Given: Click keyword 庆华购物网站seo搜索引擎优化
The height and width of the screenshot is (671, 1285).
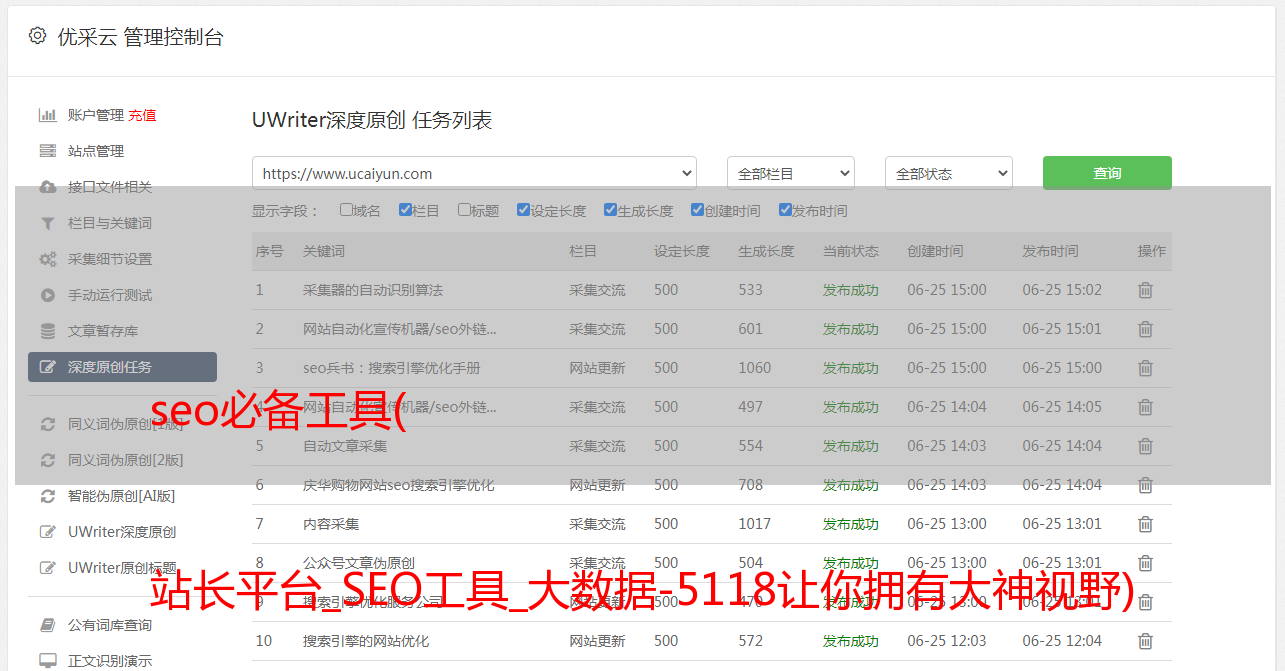Looking at the screenshot, I should (399, 485).
